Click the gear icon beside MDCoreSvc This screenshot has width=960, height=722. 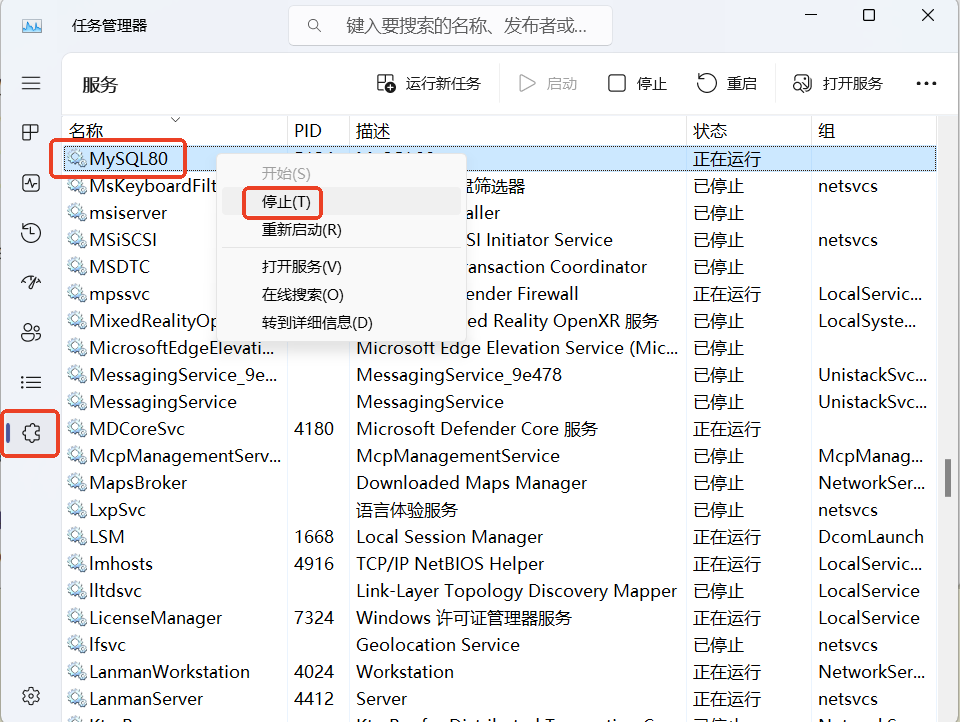[77, 429]
